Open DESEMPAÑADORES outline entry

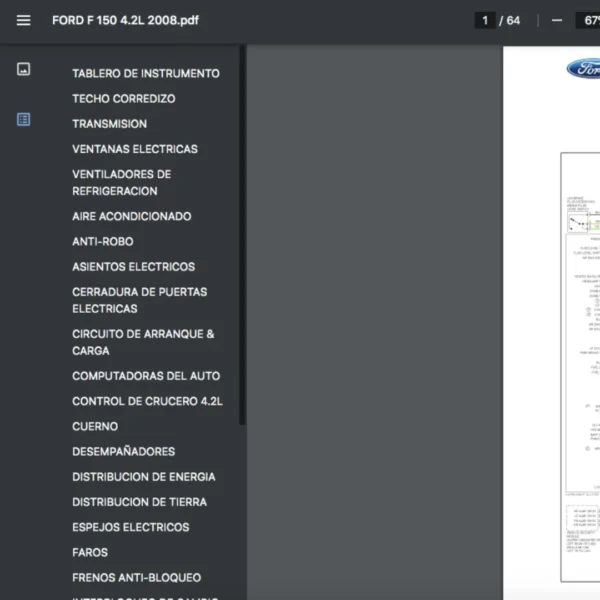tap(124, 452)
